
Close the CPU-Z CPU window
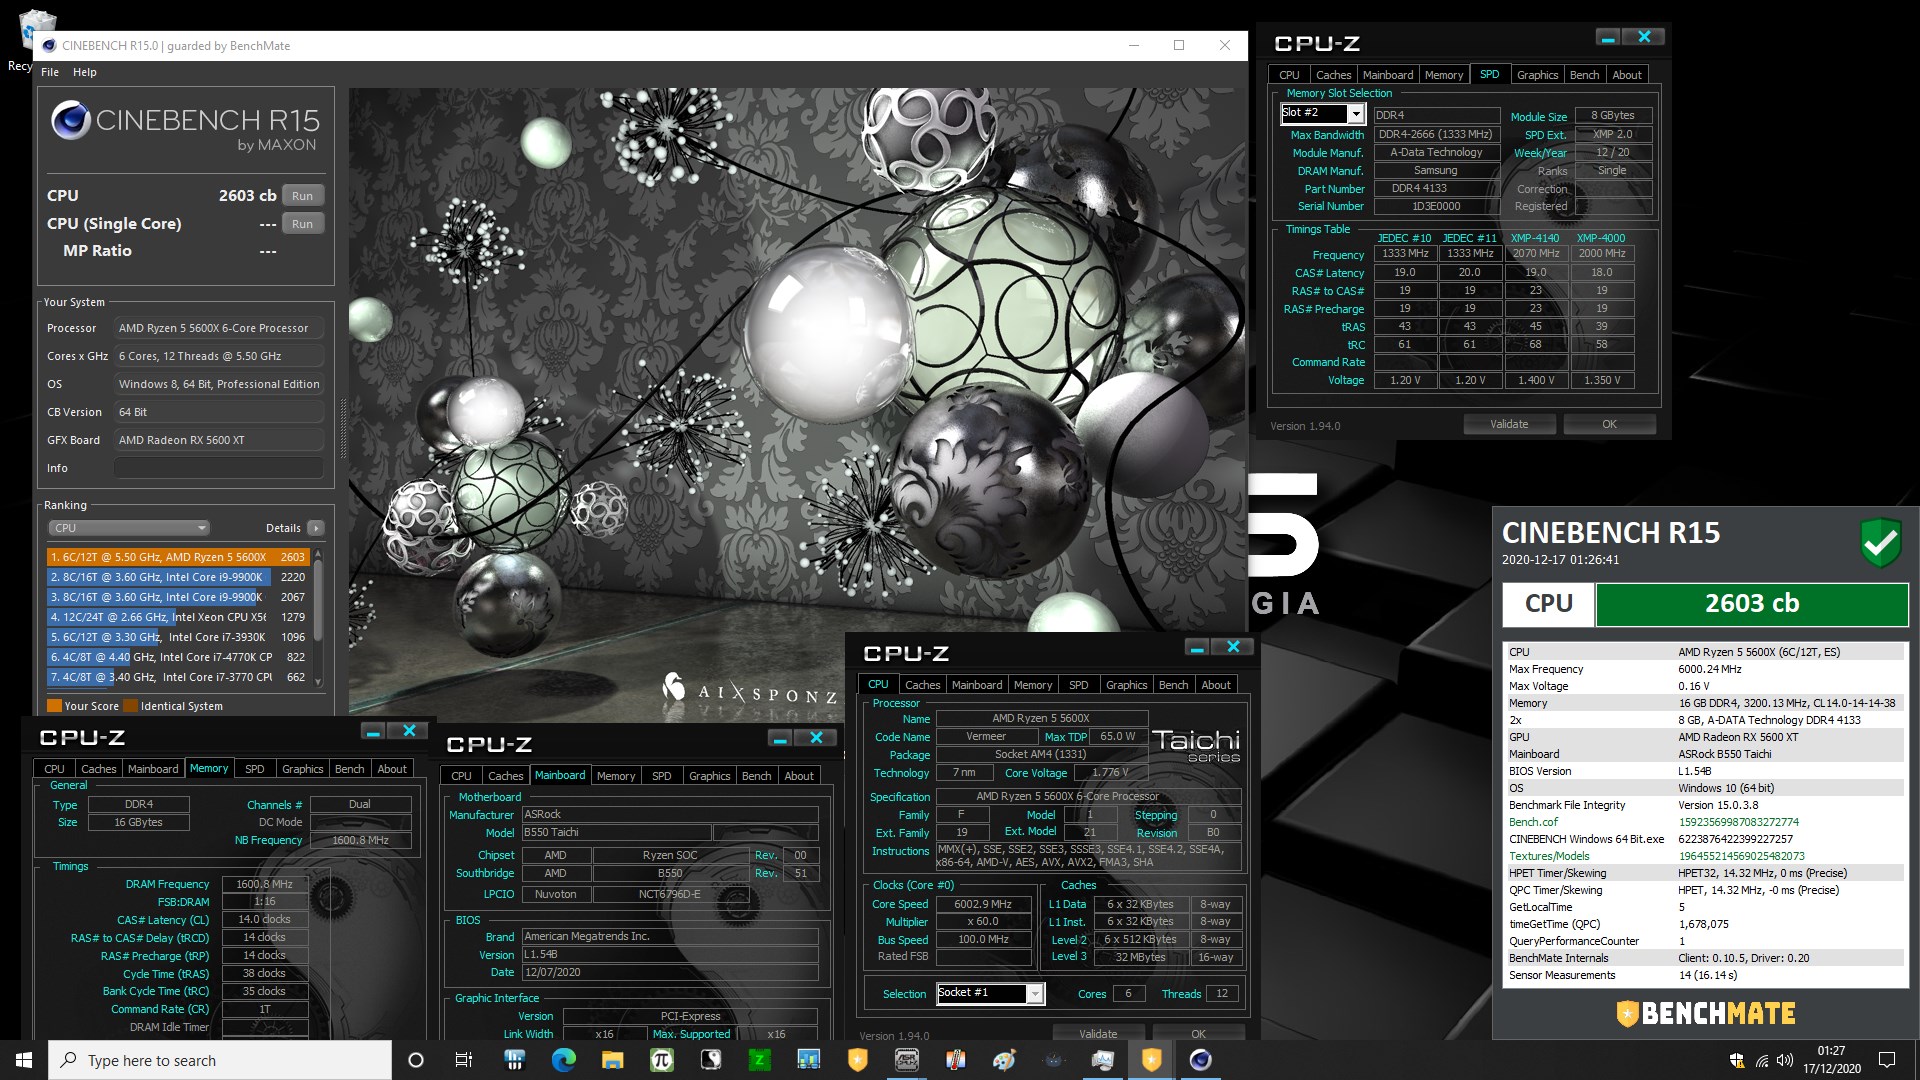(1233, 647)
